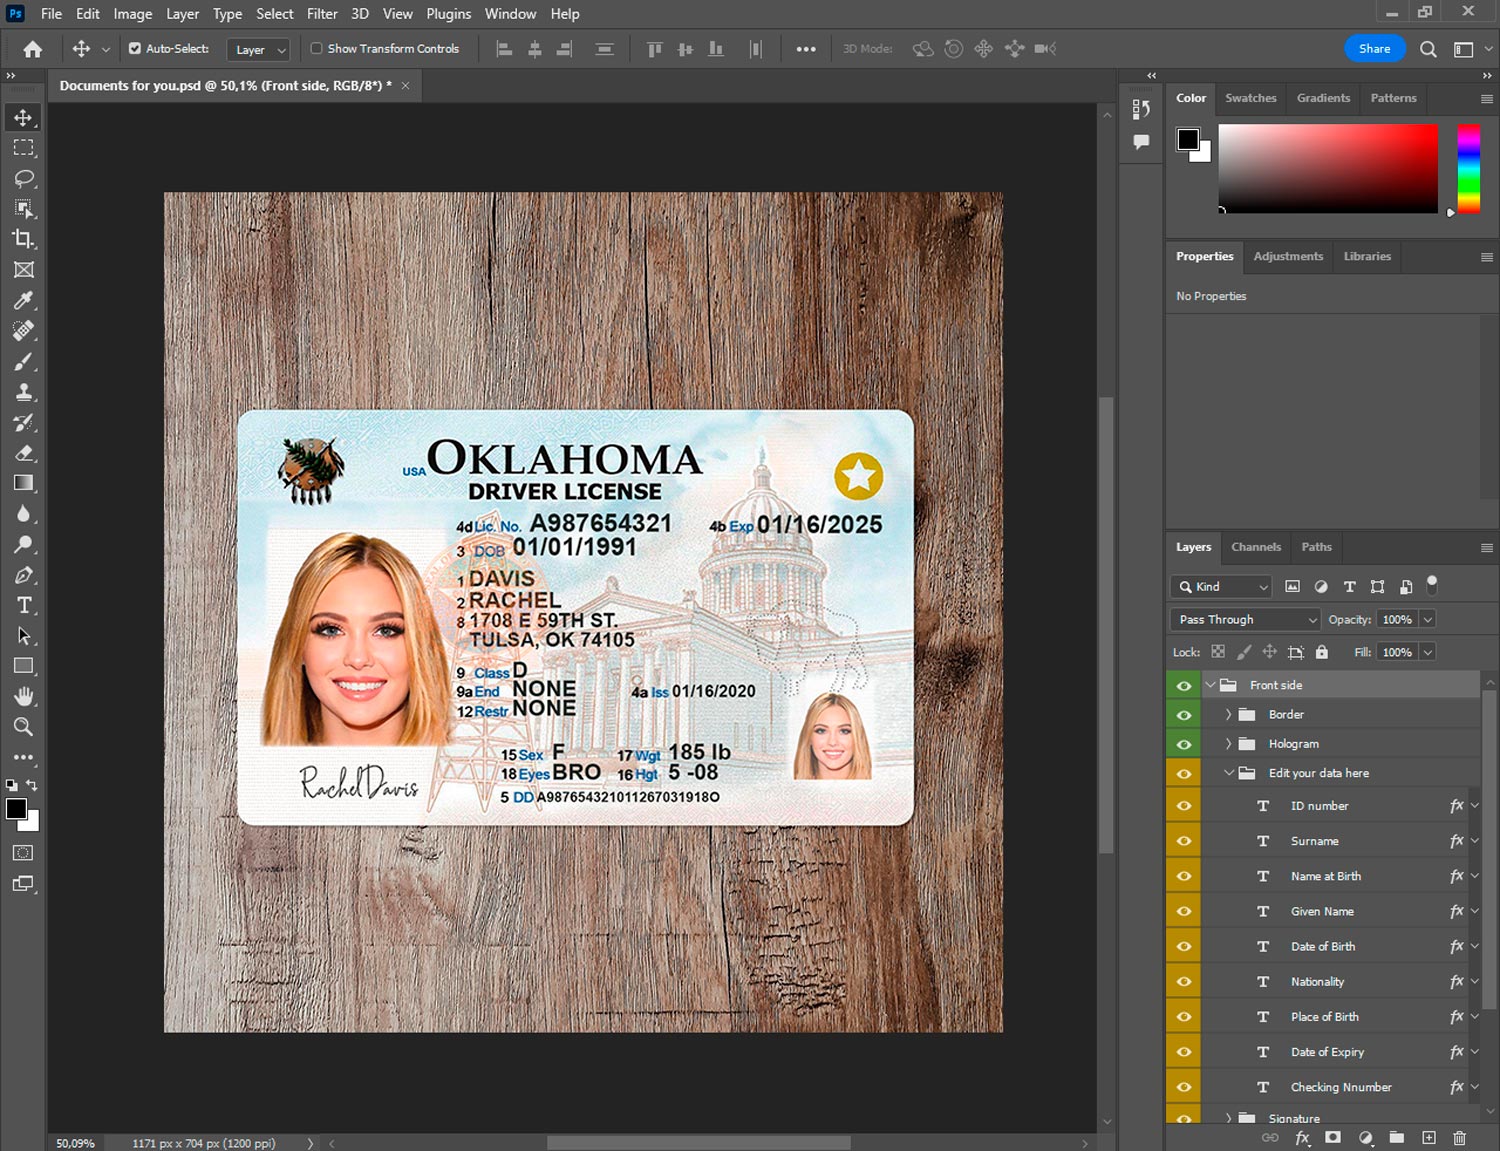Switch to the Channels tab

[x=1255, y=547]
